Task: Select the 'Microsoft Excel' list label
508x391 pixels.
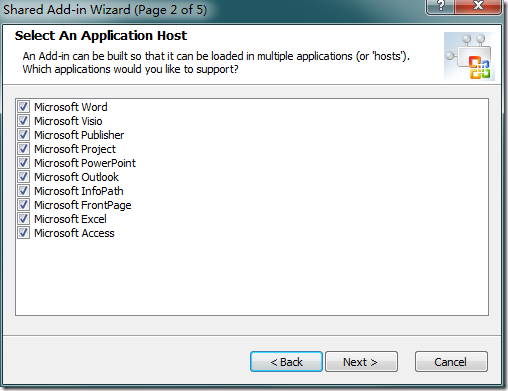Action: point(70,219)
